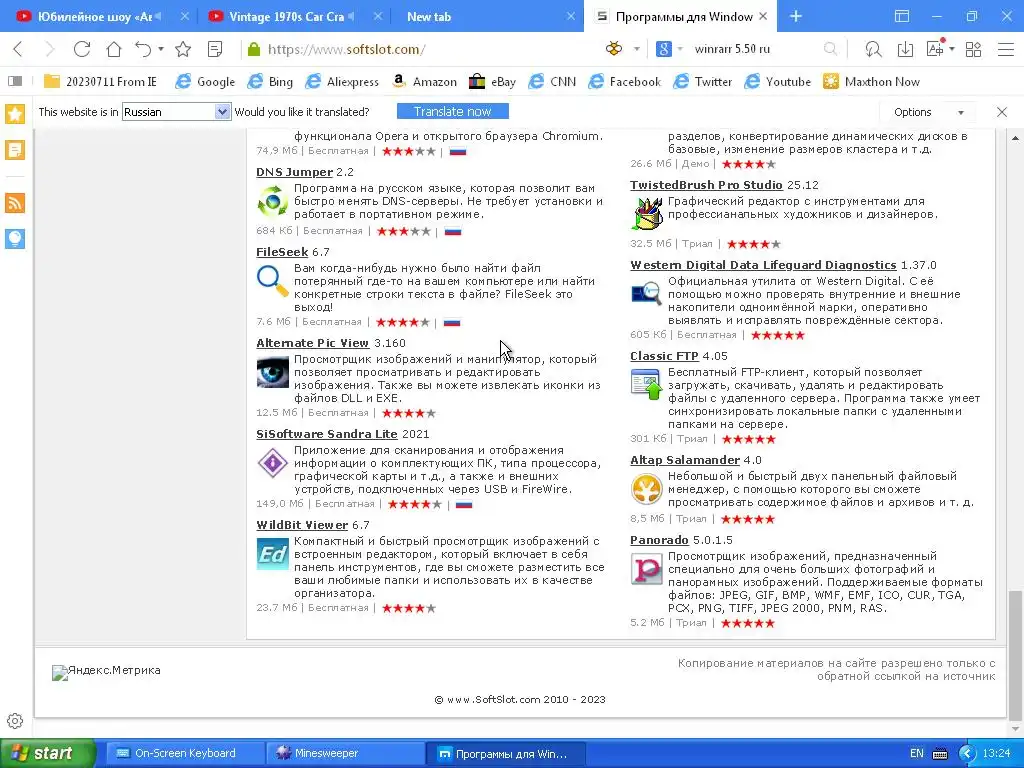This screenshot has width=1024, height=768.
Task: Click the undo closed tab arrow icon
Action: [143, 49]
